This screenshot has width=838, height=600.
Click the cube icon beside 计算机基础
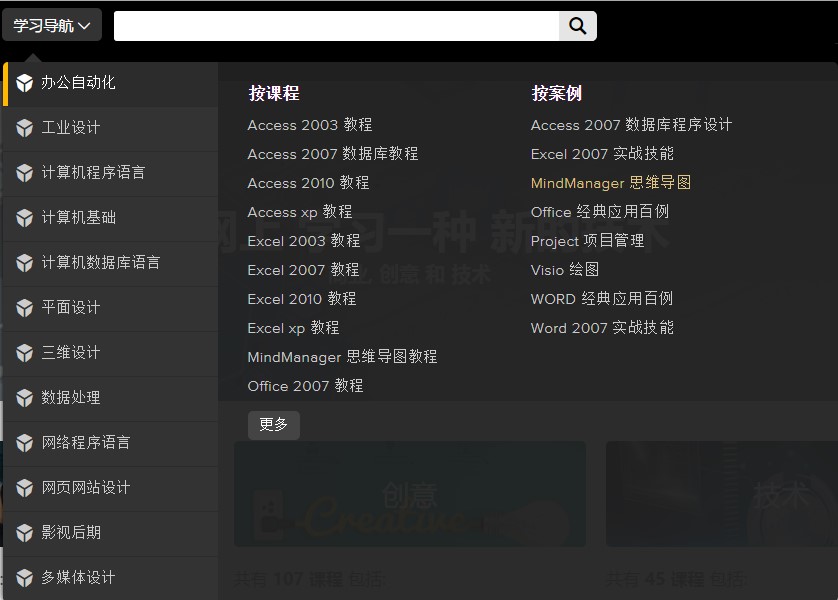pyautogui.click(x=25, y=217)
